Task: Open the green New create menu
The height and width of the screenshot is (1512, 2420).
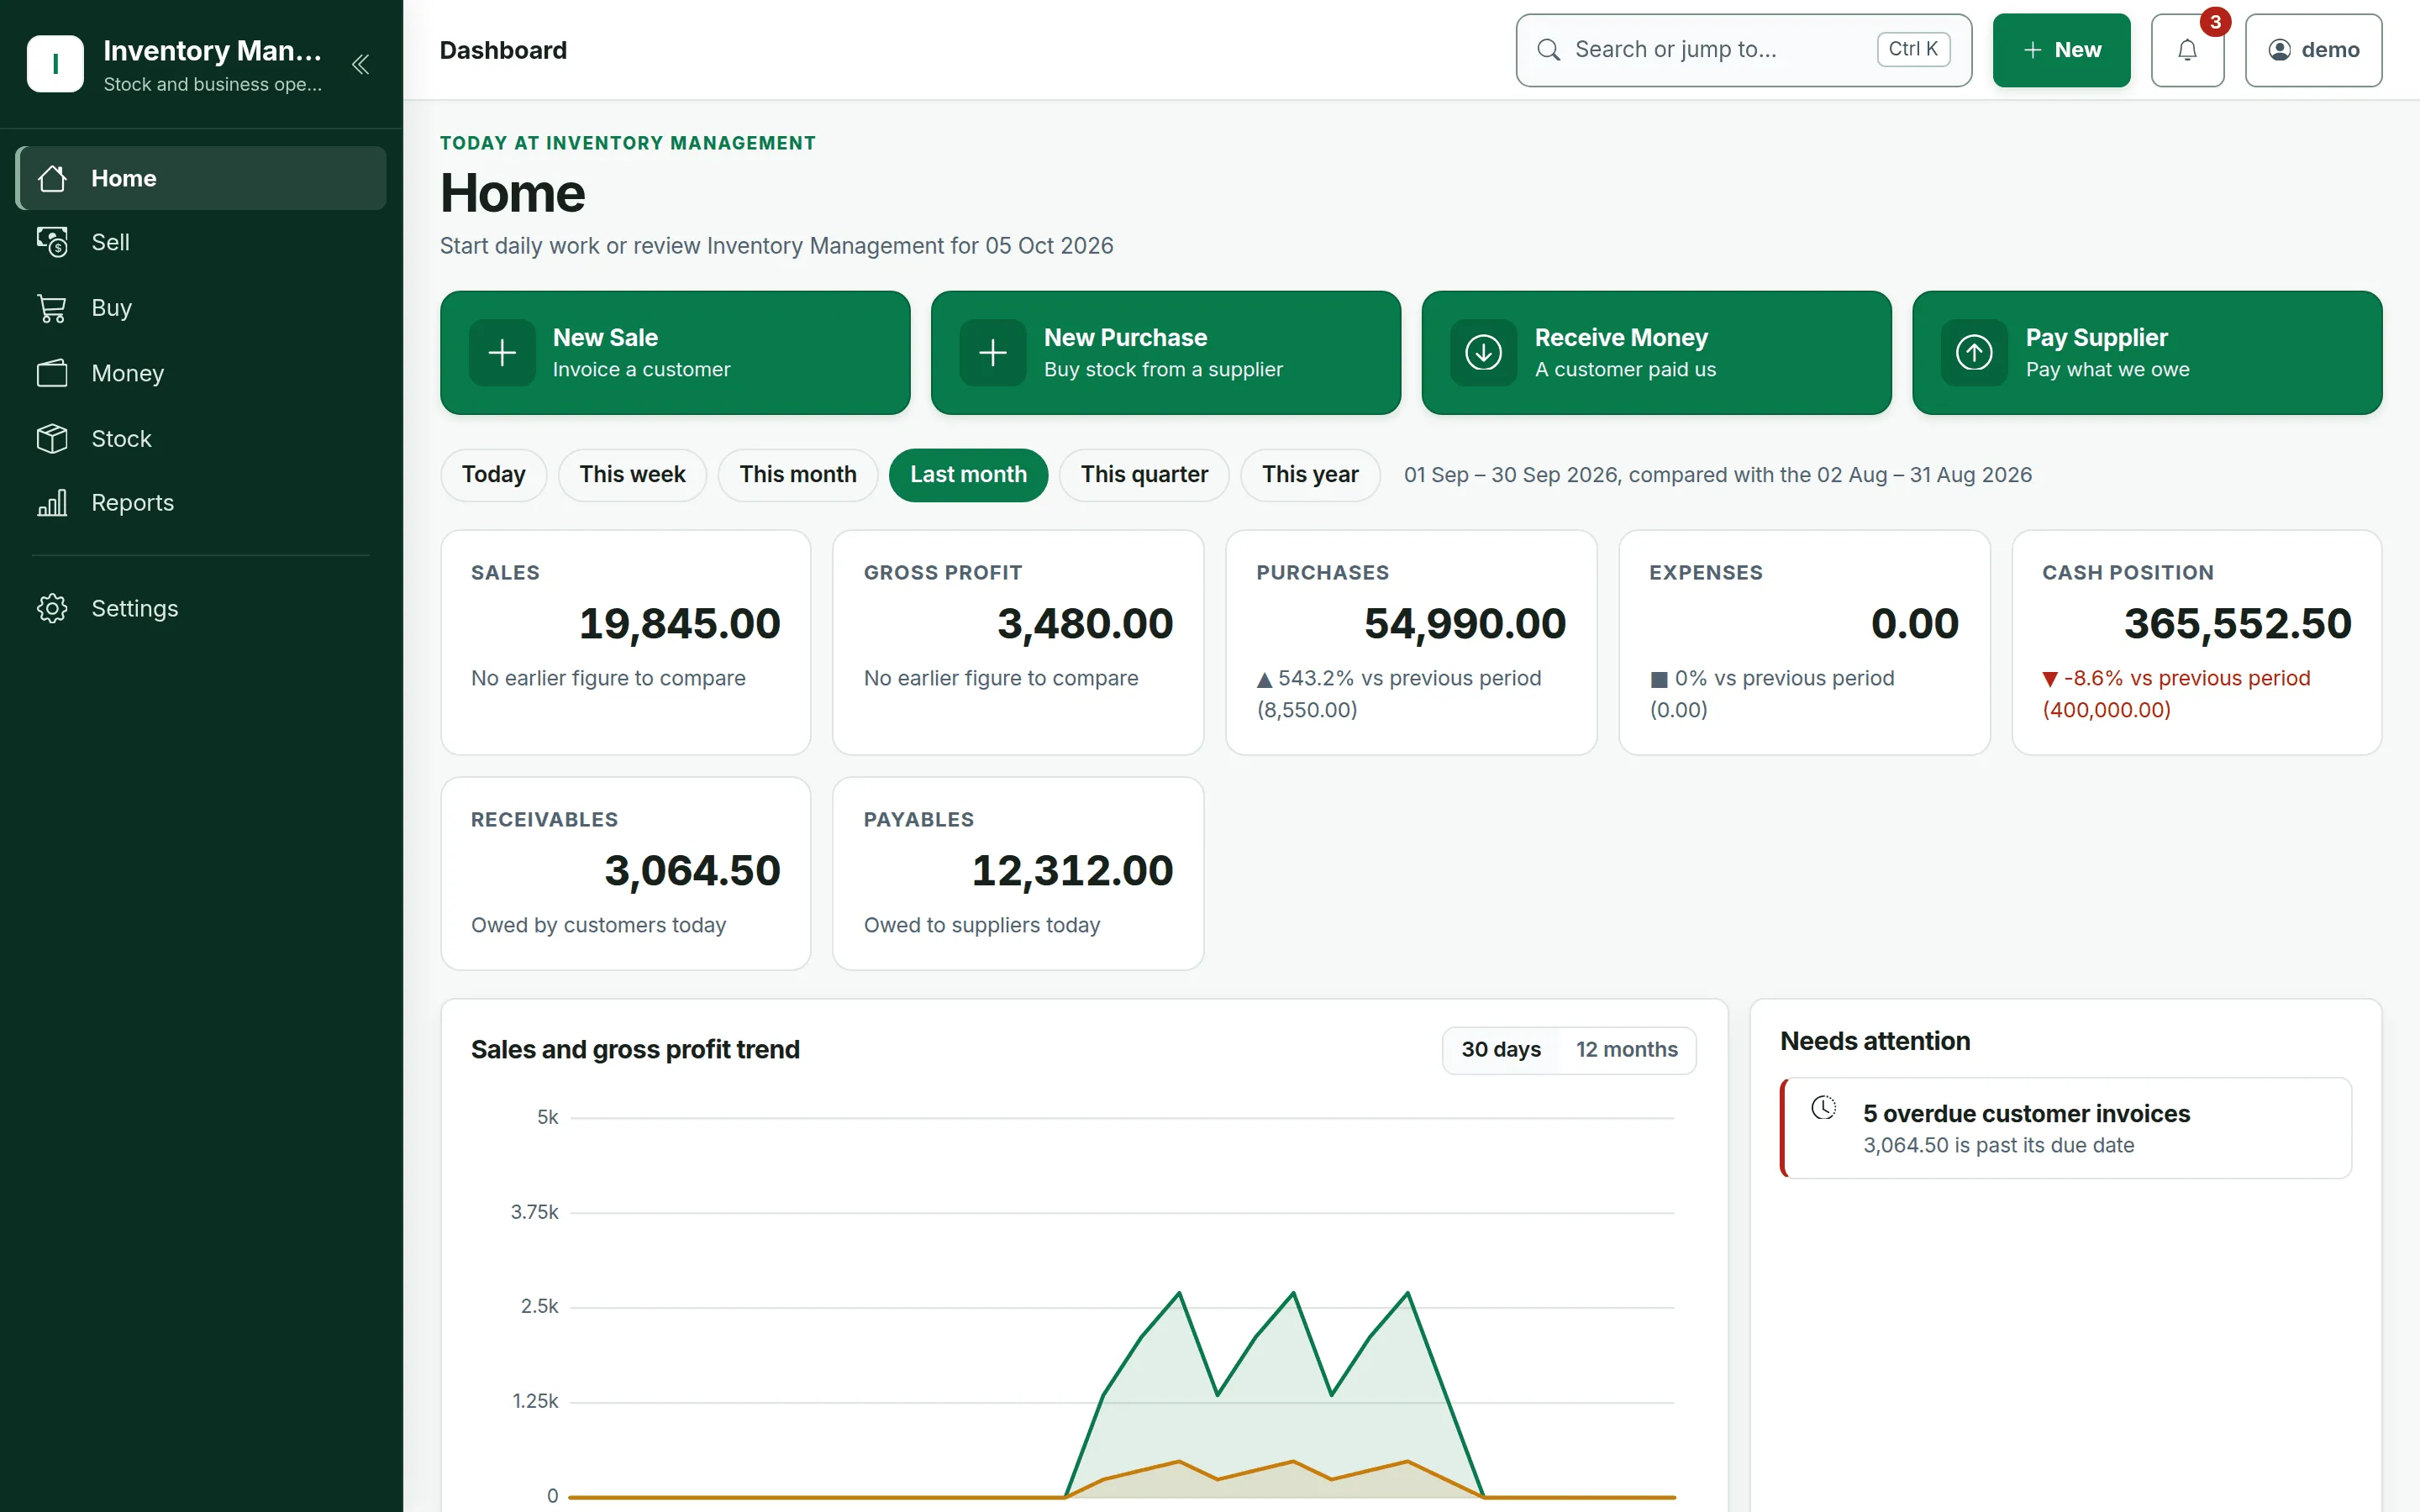Action: pyautogui.click(x=2061, y=50)
